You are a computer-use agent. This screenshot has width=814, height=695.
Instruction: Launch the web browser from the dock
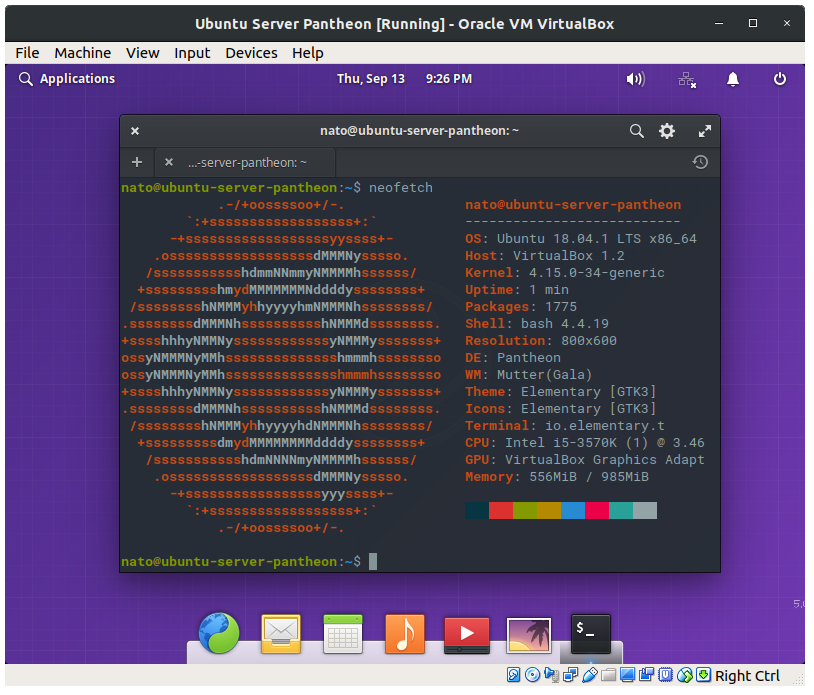click(x=219, y=633)
